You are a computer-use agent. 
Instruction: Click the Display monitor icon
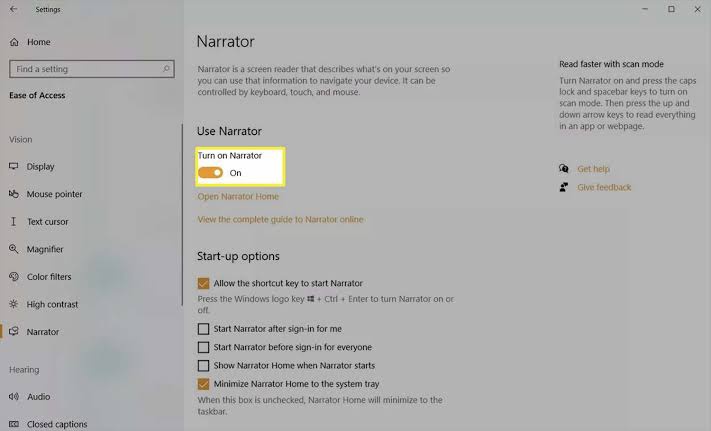(14, 166)
